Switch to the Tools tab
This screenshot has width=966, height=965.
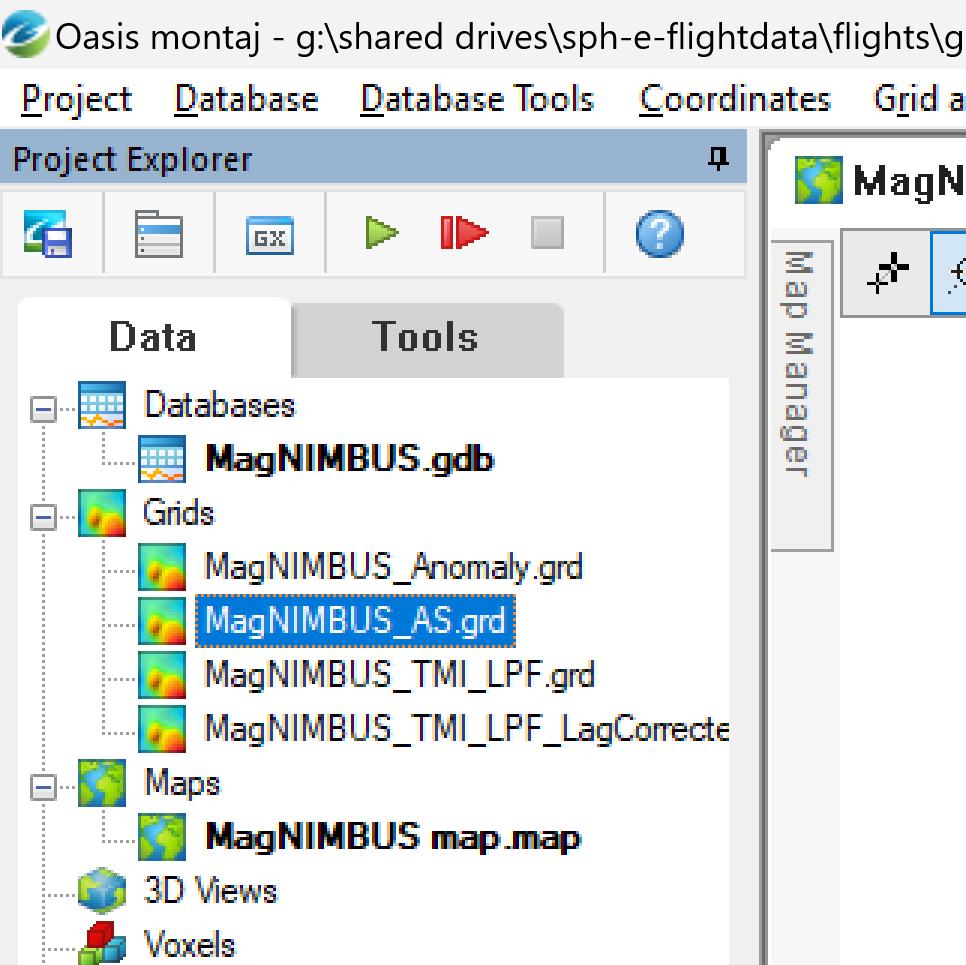(425, 337)
